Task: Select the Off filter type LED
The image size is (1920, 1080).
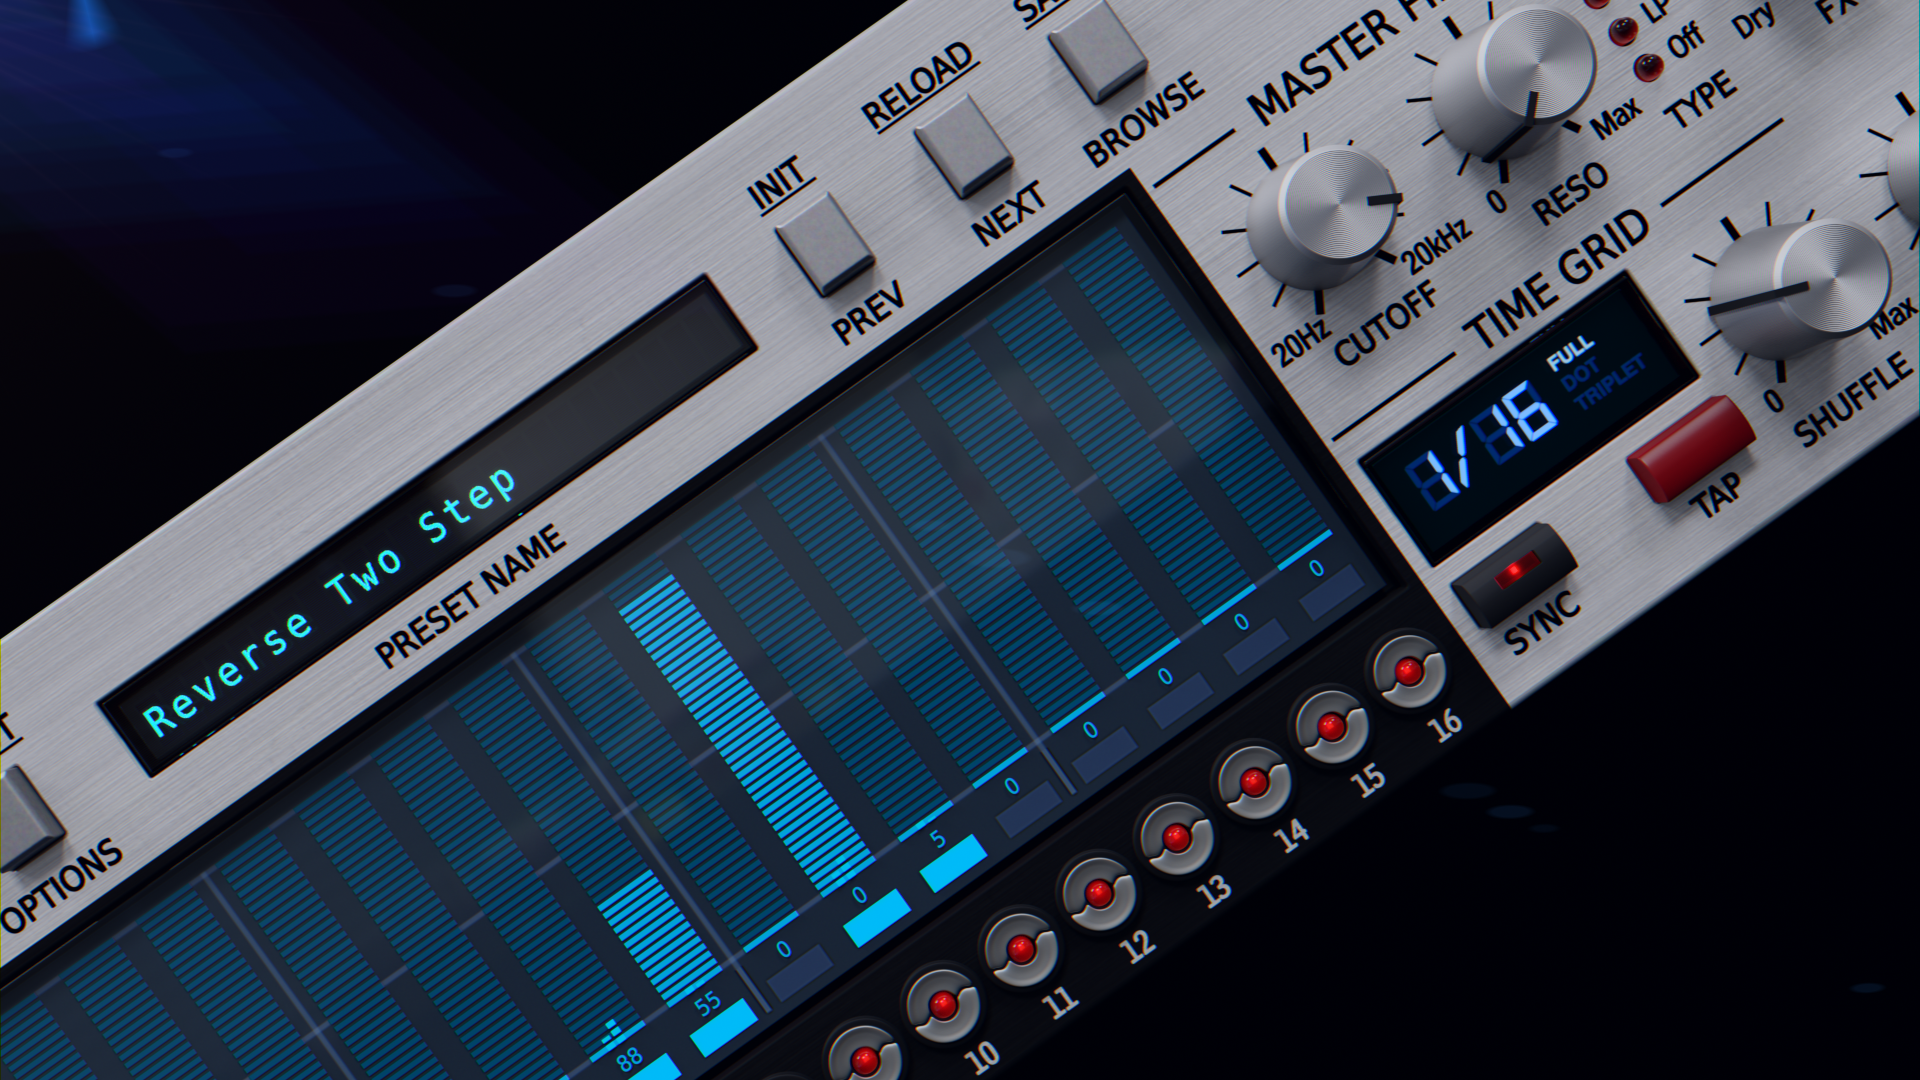Action: [x=1648, y=68]
